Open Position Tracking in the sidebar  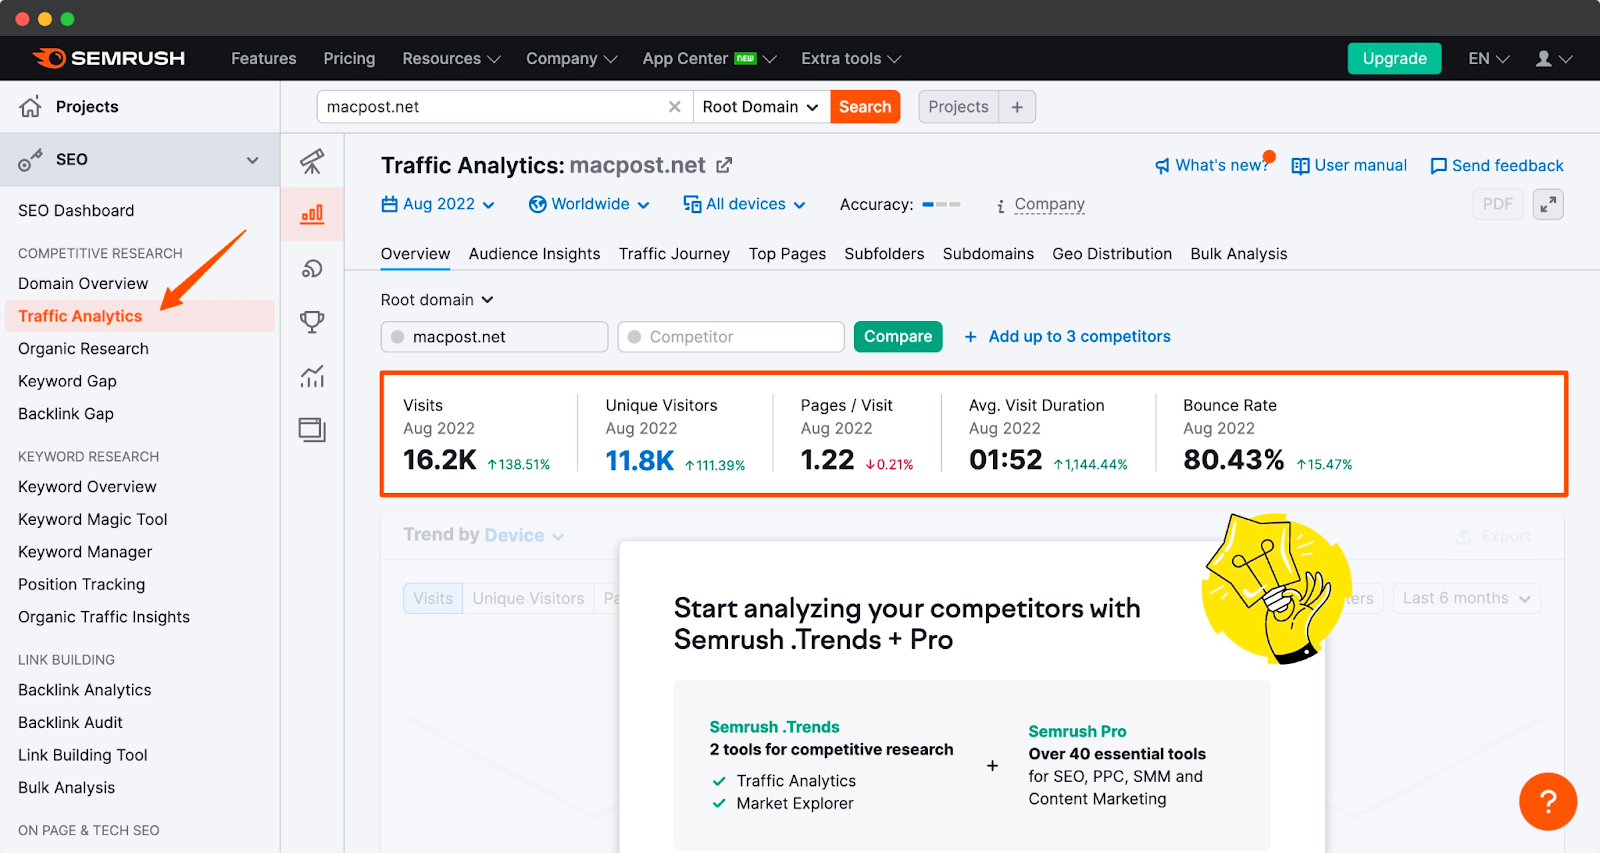(81, 585)
